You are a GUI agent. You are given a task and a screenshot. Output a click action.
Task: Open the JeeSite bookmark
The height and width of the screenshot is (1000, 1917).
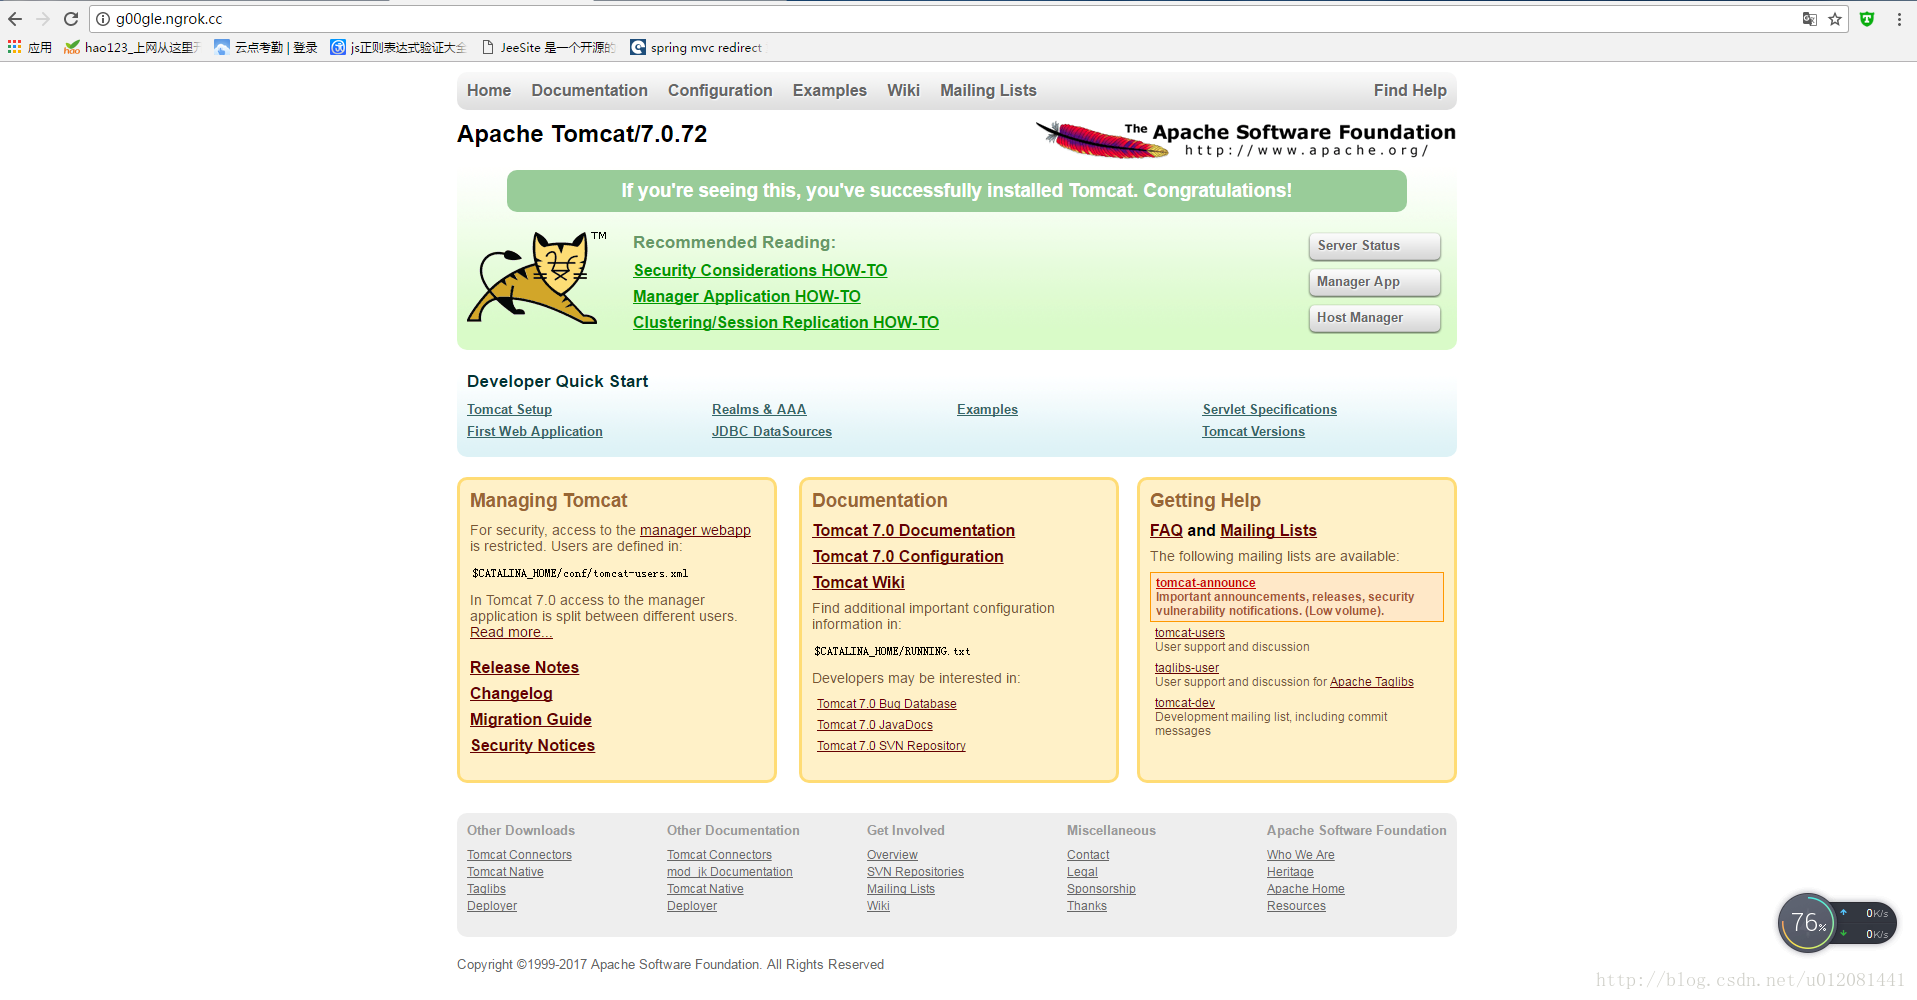pos(548,47)
